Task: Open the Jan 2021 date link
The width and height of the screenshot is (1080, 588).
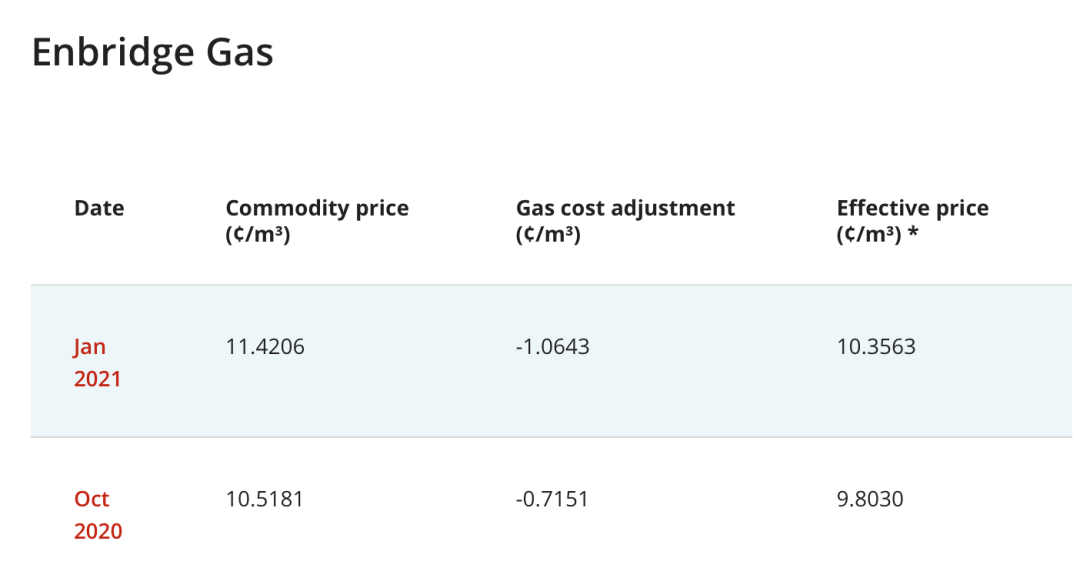Action: pos(97,362)
